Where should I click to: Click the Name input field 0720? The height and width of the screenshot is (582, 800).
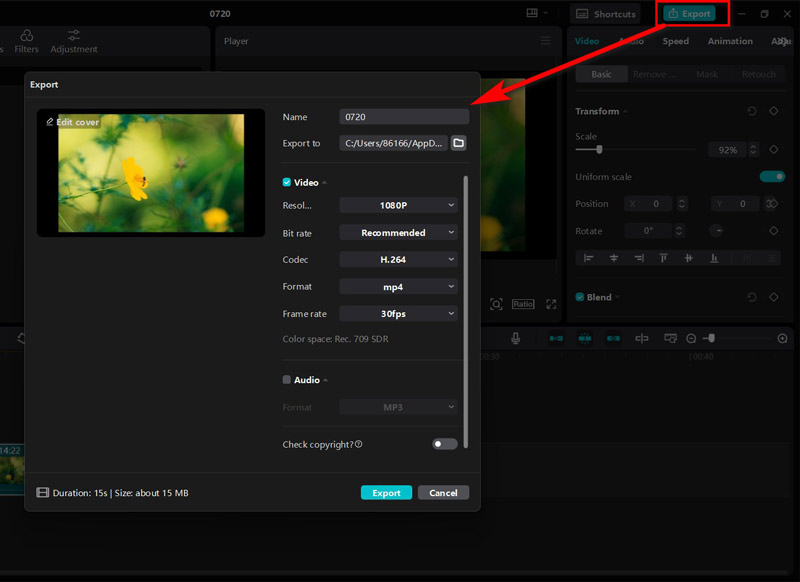(x=404, y=117)
